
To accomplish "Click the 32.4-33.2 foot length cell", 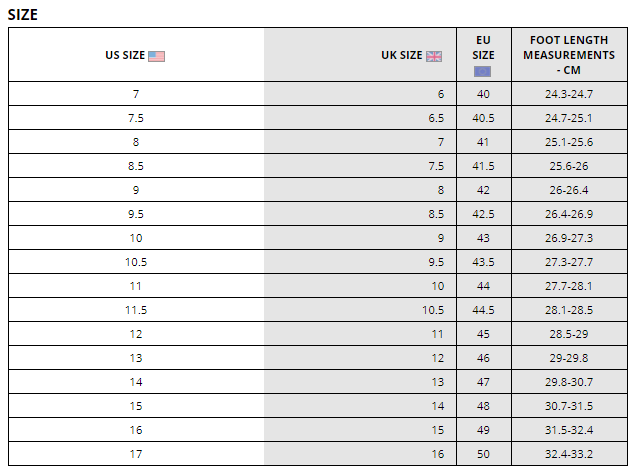I will [x=568, y=454].
